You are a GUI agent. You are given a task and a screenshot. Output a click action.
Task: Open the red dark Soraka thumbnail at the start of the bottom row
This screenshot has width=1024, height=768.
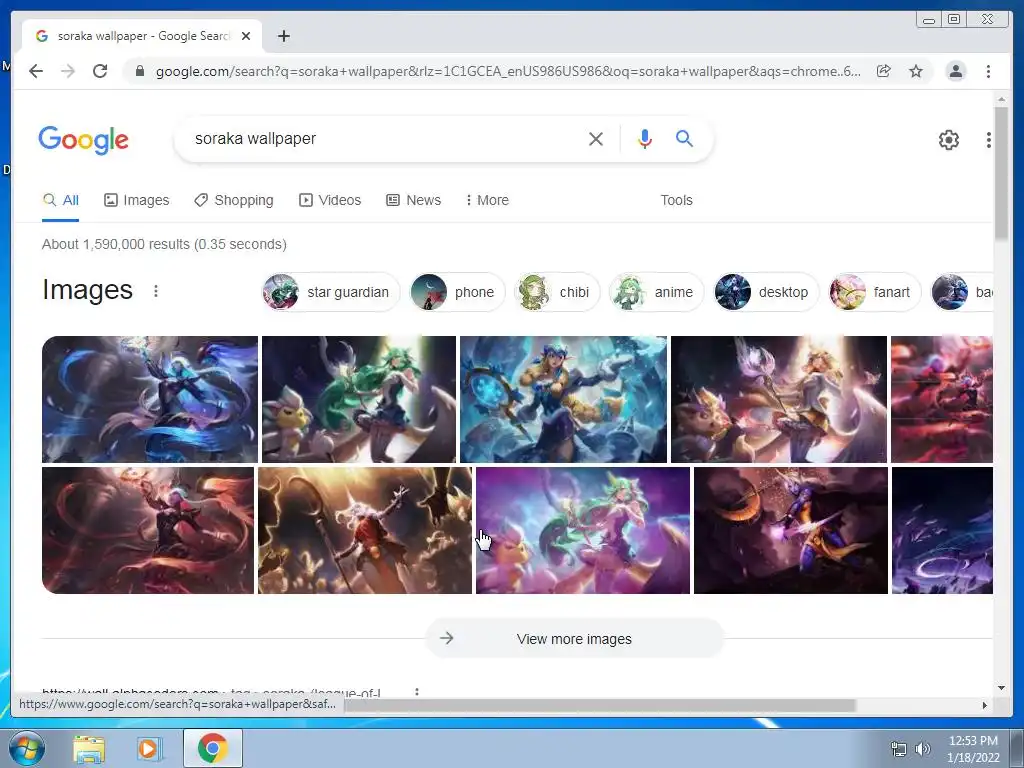click(148, 530)
